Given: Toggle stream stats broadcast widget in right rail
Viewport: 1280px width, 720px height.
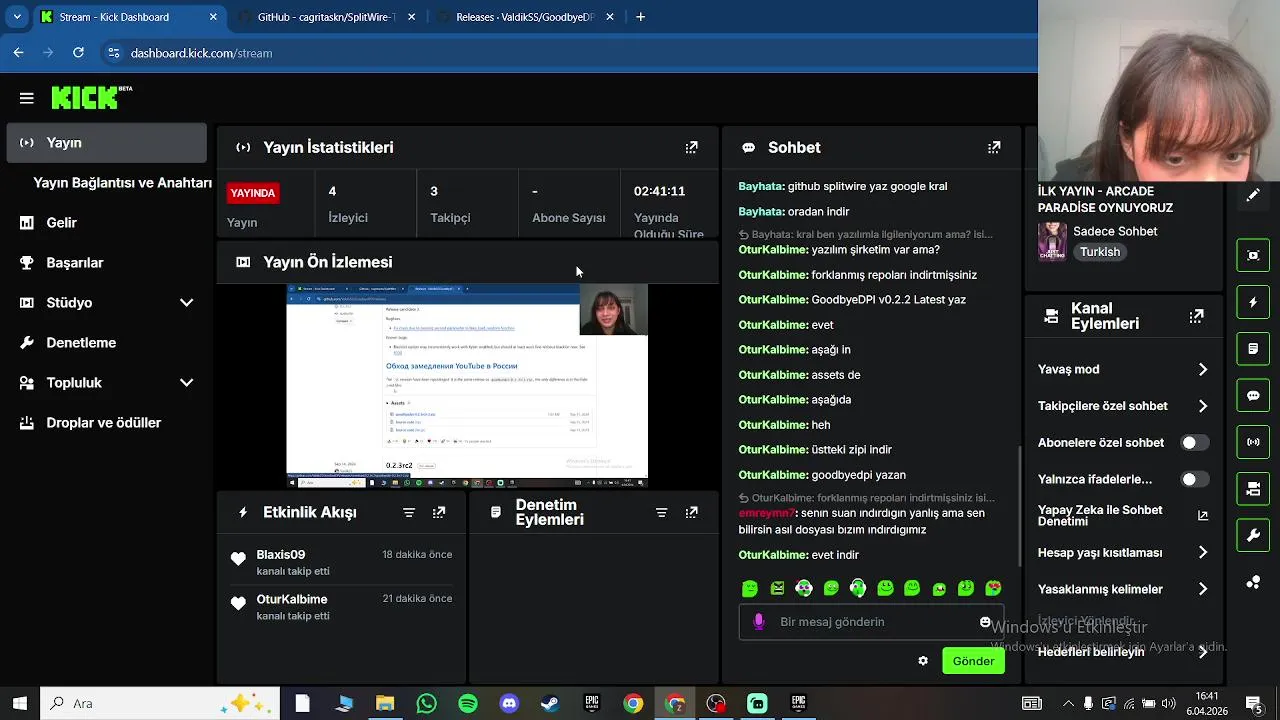Looking at the screenshot, I should tap(1253, 442).
